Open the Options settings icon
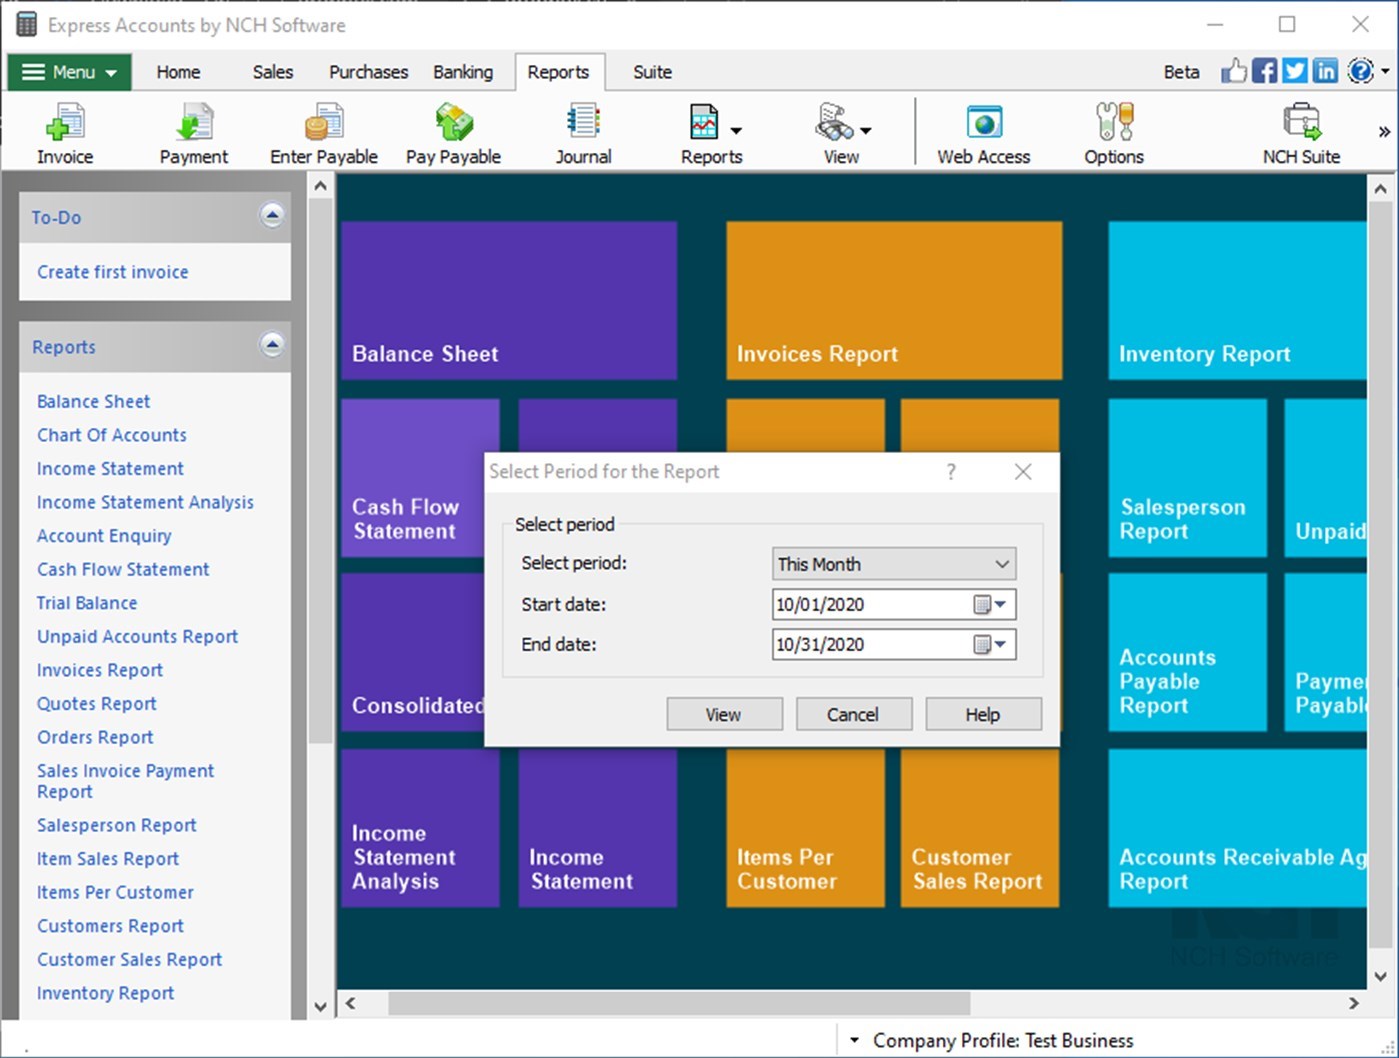This screenshot has height=1058, width=1399. coord(1113,131)
